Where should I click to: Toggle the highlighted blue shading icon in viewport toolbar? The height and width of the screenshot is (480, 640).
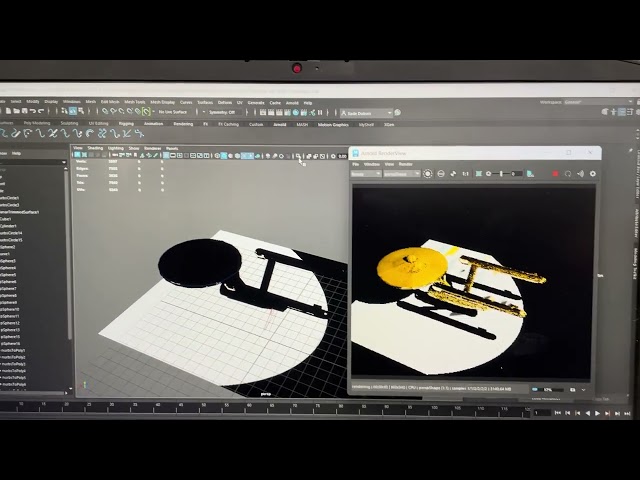pyautogui.click(x=224, y=156)
